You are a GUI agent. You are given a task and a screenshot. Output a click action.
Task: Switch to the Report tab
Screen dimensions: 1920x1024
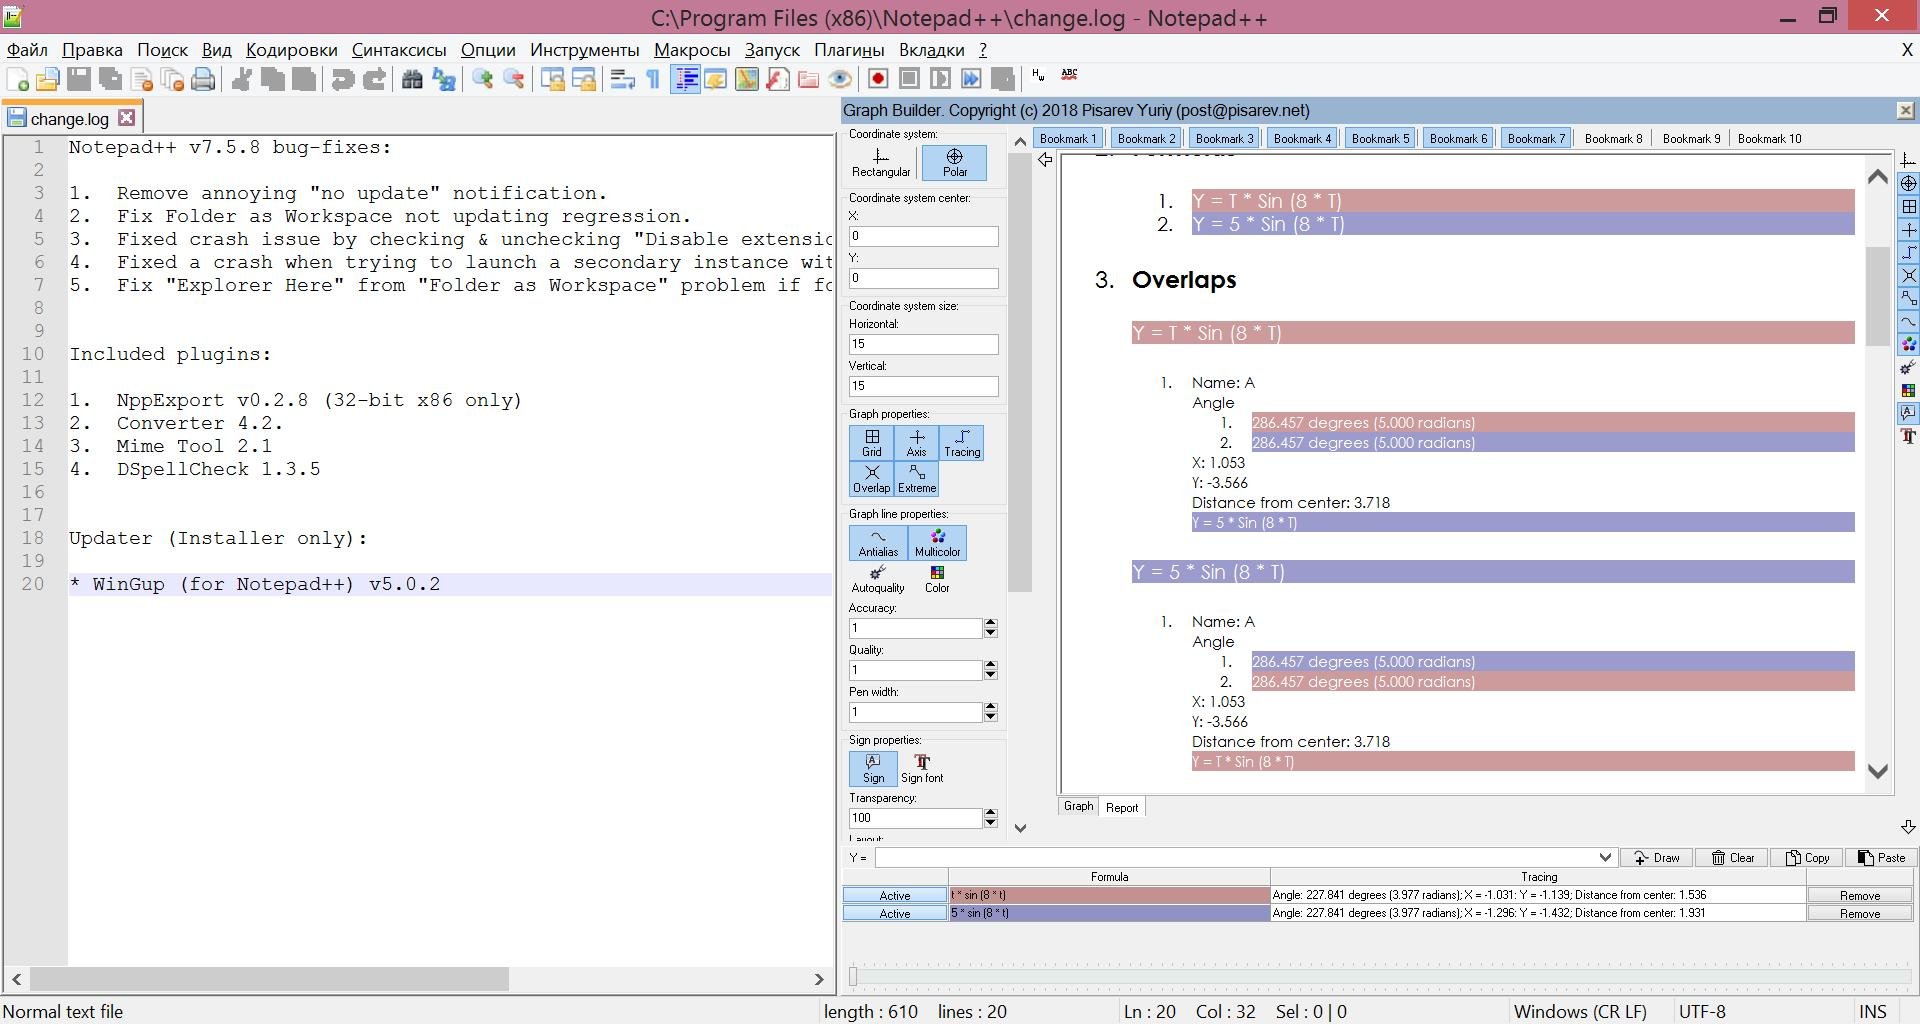point(1122,807)
